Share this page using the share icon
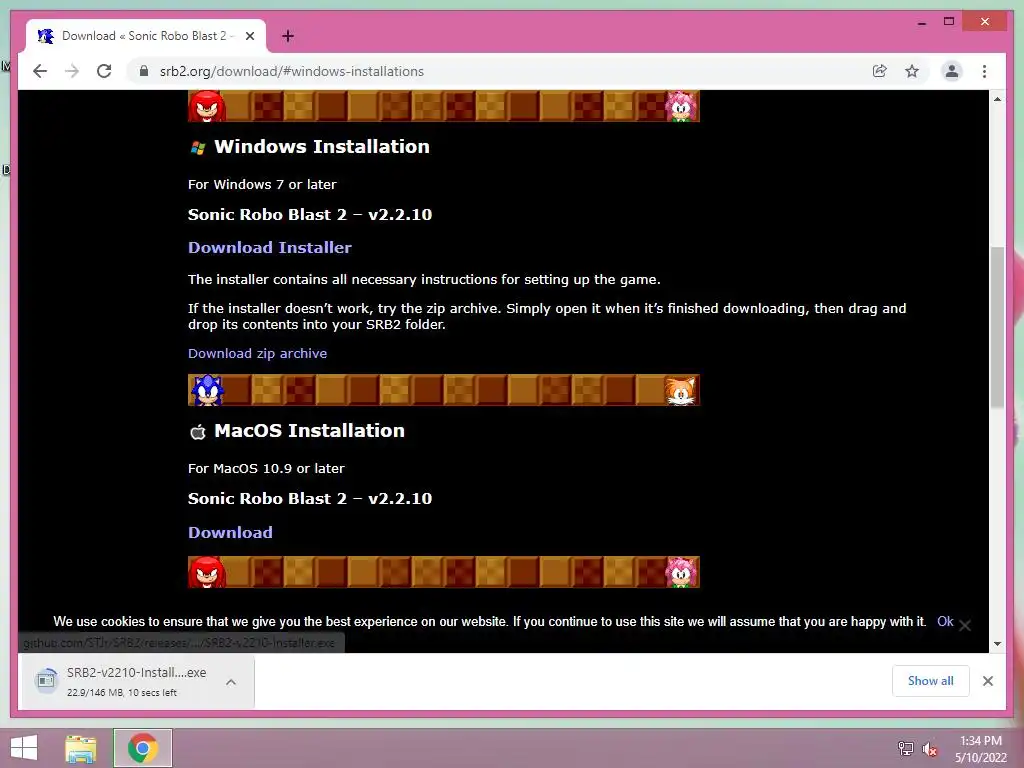This screenshot has width=1024, height=768. [x=880, y=71]
